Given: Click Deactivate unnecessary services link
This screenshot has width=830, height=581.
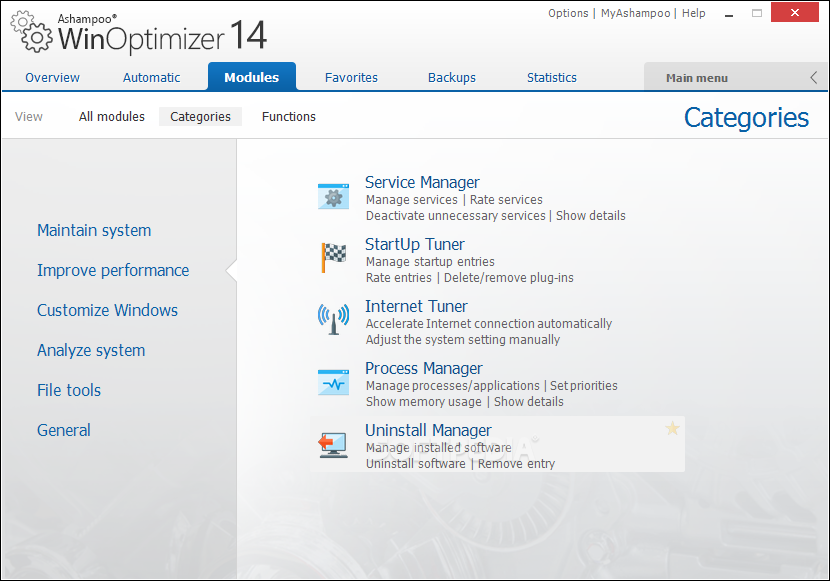Looking at the screenshot, I should (x=455, y=215).
